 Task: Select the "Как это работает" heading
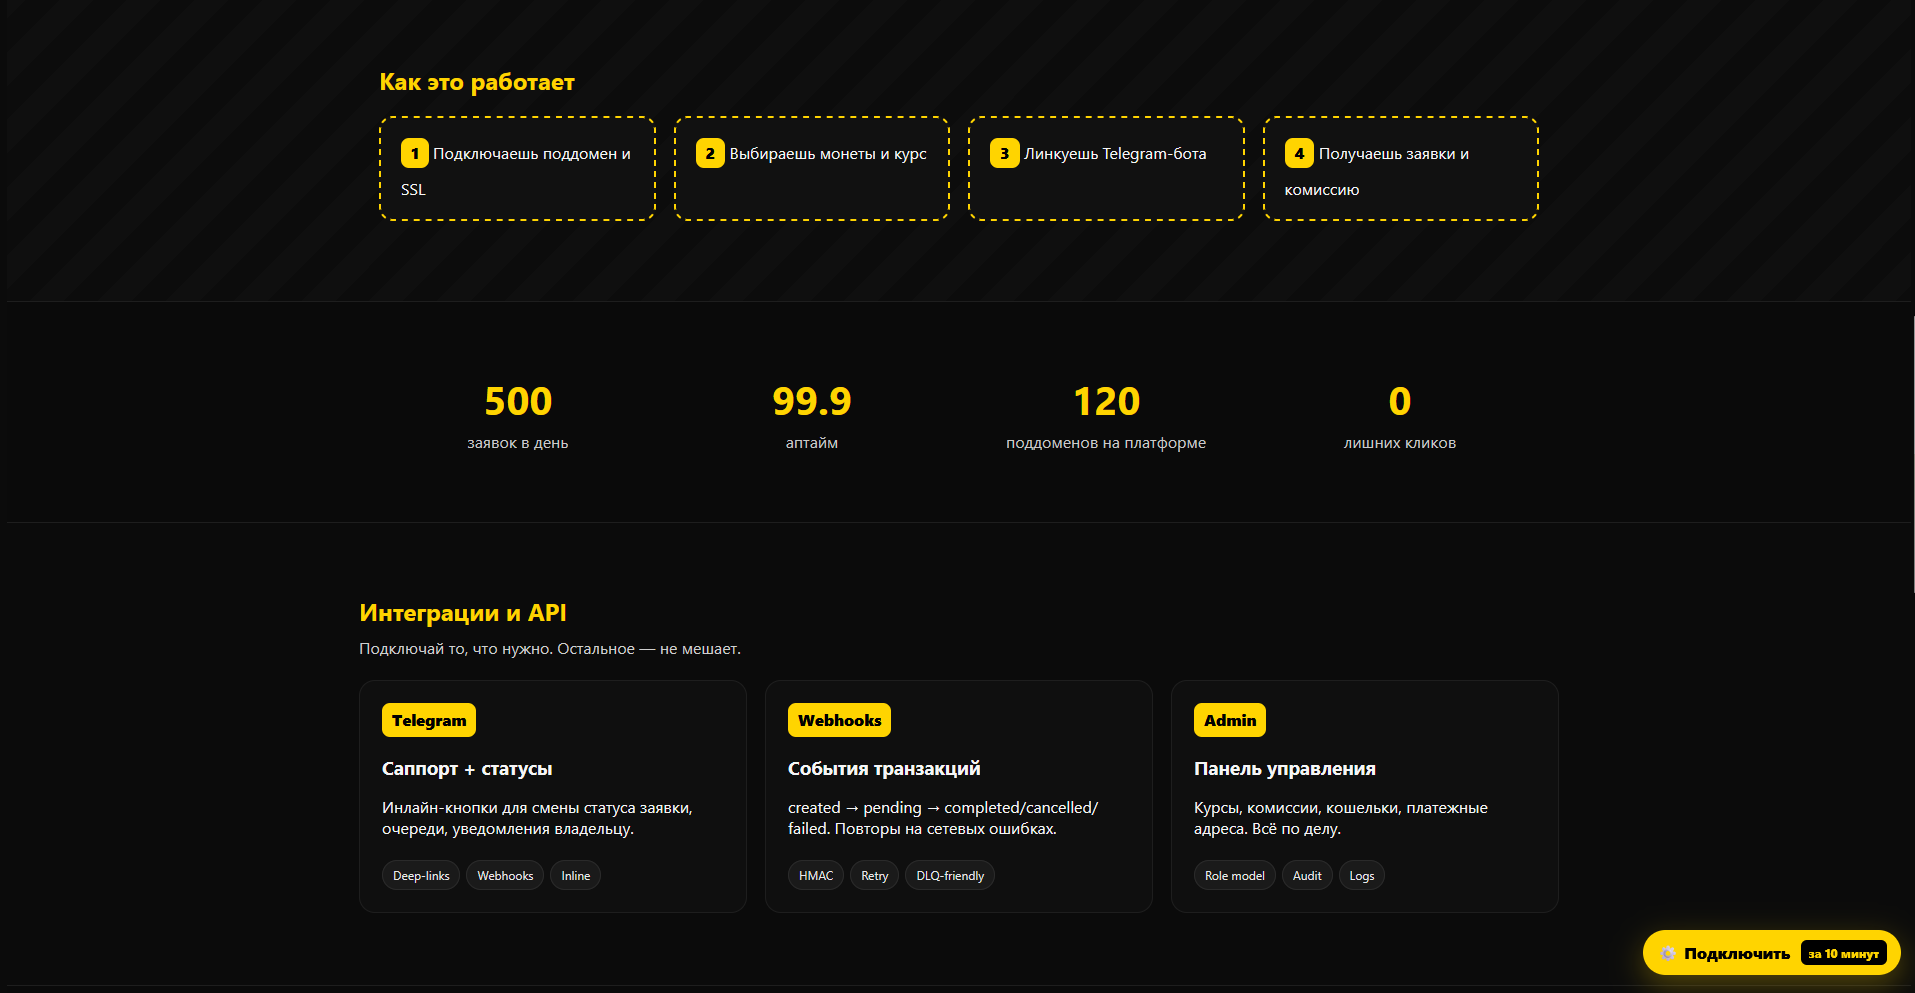[477, 82]
